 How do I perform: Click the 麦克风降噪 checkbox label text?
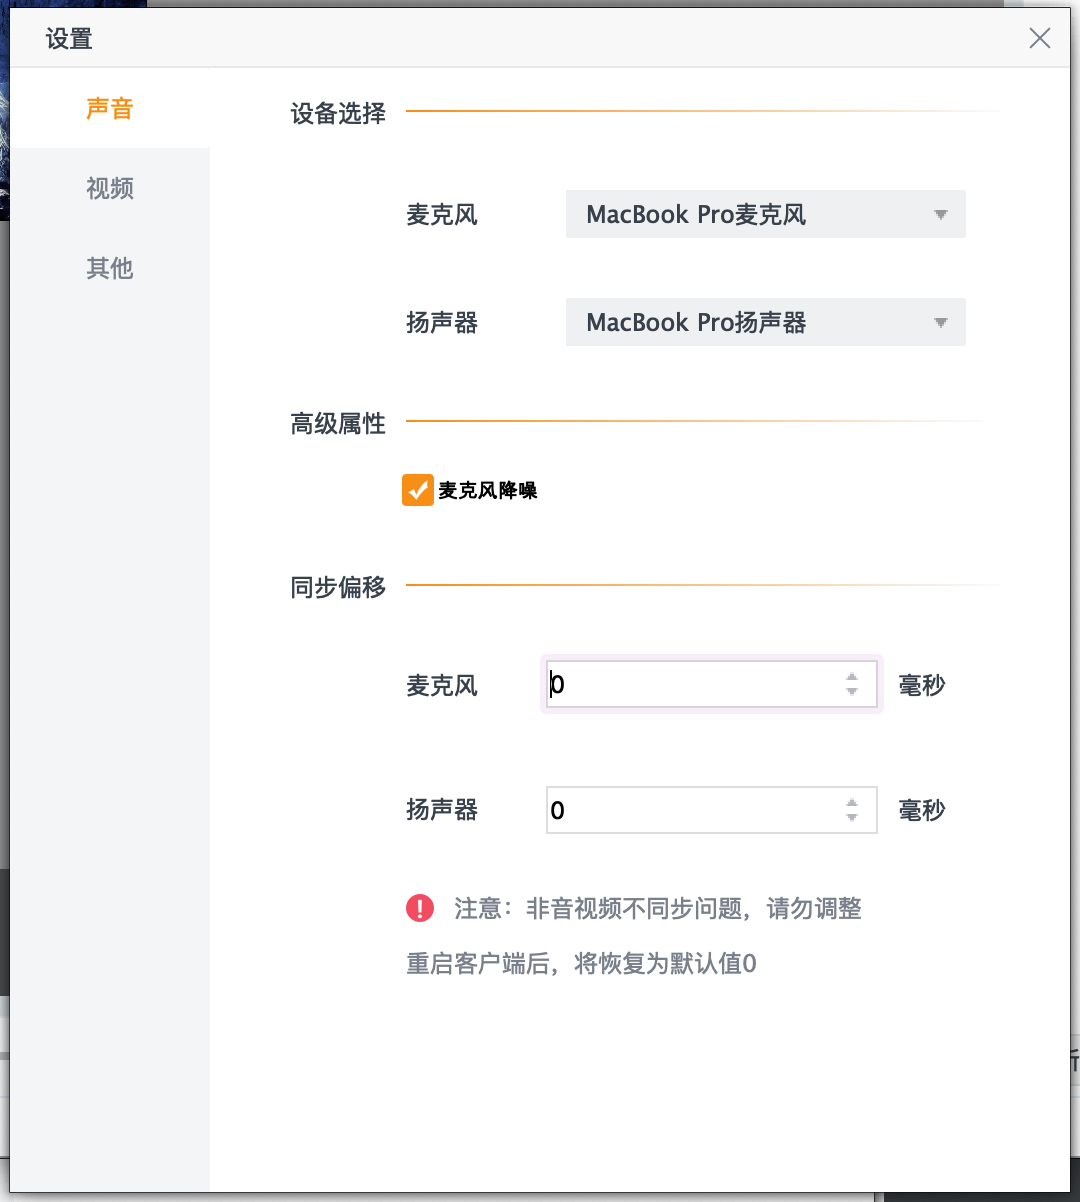coord(488,491)
